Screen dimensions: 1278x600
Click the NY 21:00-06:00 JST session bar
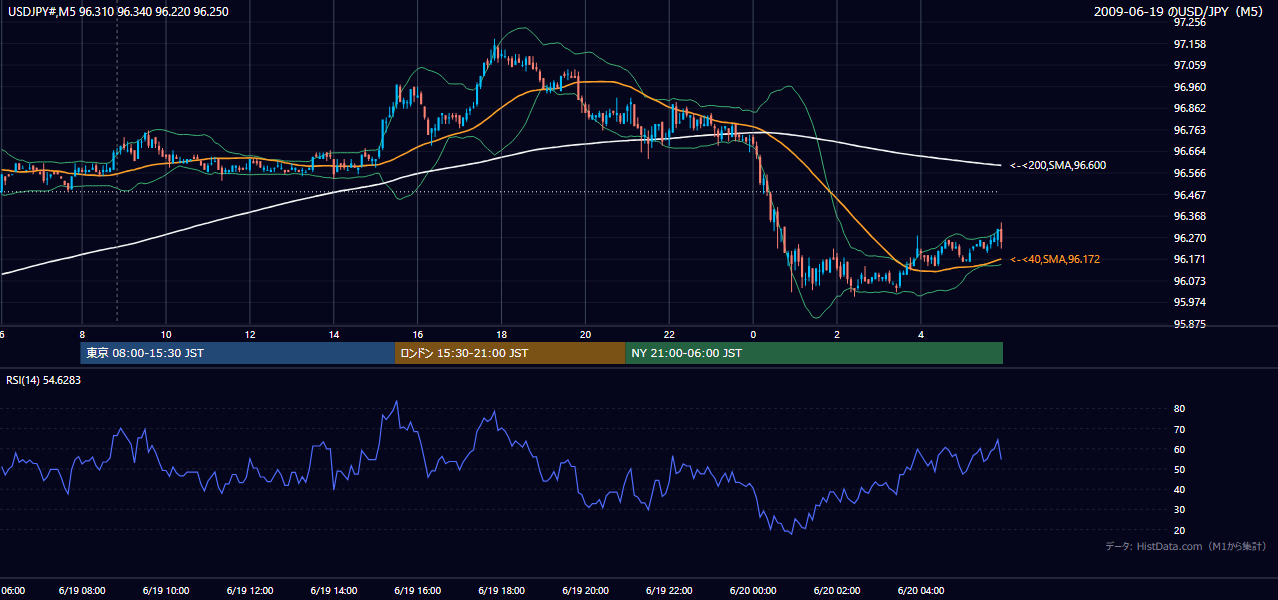click(814, 353)
